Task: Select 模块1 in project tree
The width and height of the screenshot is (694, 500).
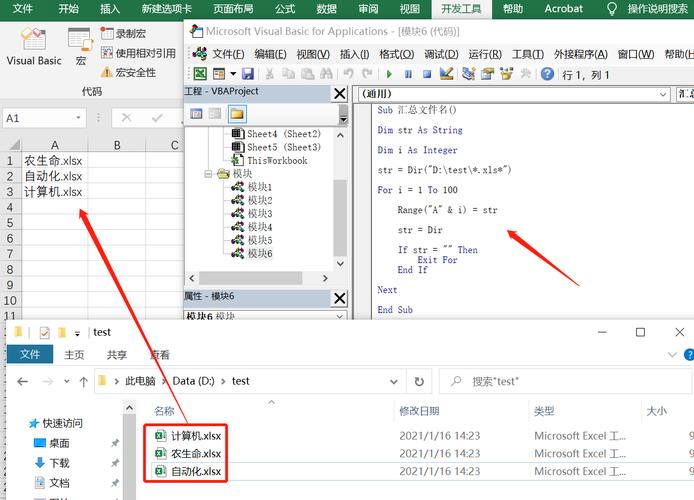Action: click(260, 187)
